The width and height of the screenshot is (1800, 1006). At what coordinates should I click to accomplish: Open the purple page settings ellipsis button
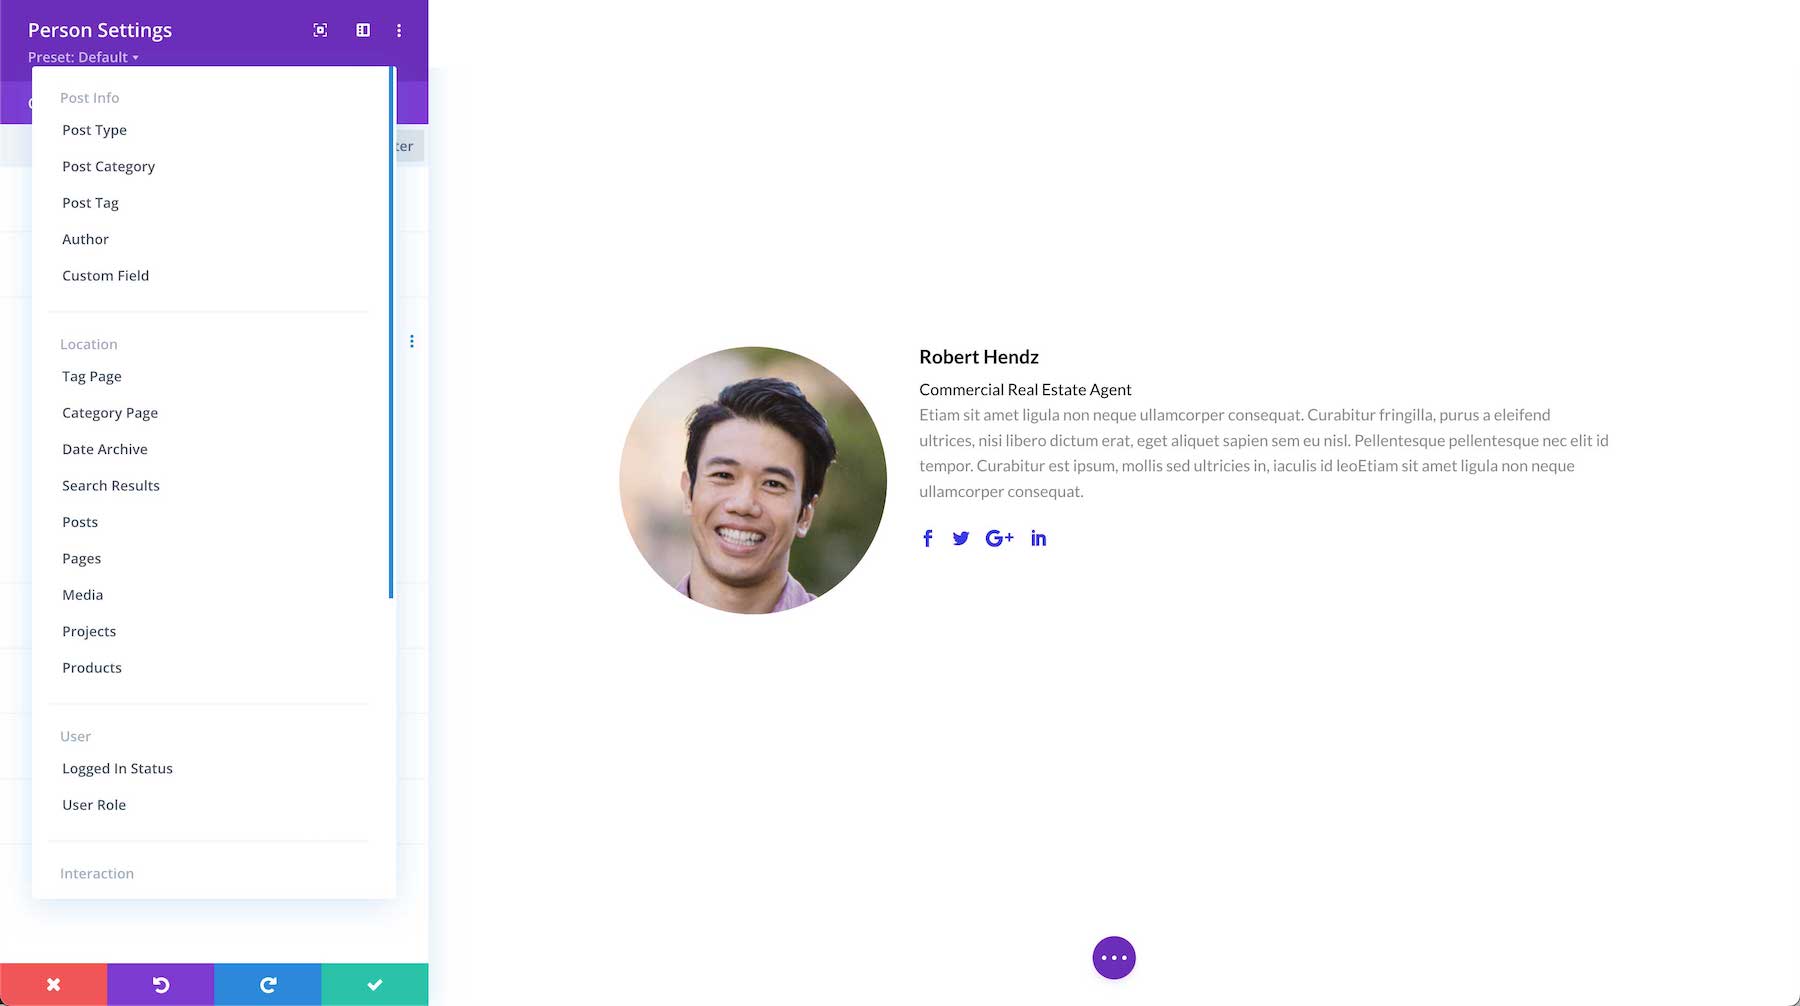[x=1114, y=957]
